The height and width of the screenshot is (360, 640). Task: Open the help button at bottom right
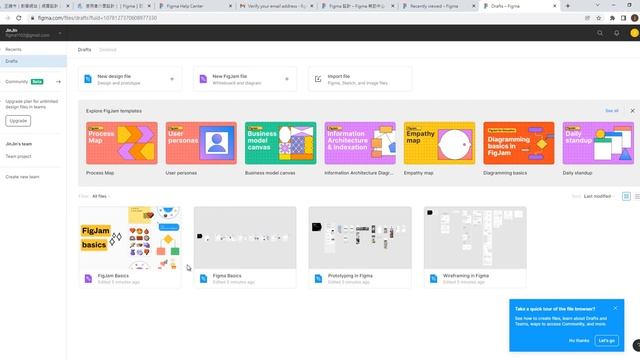[637, 345]
